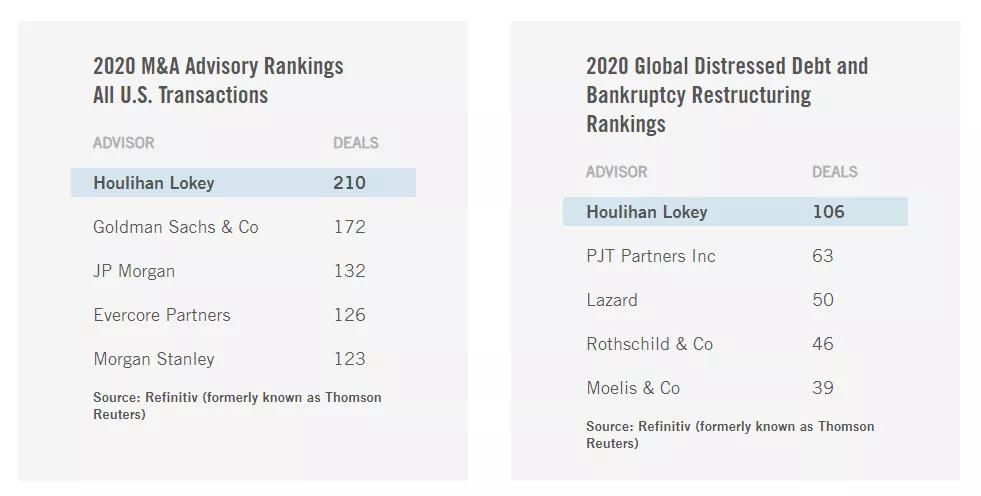Click the Rothschild & Co row label

(649, 344)
